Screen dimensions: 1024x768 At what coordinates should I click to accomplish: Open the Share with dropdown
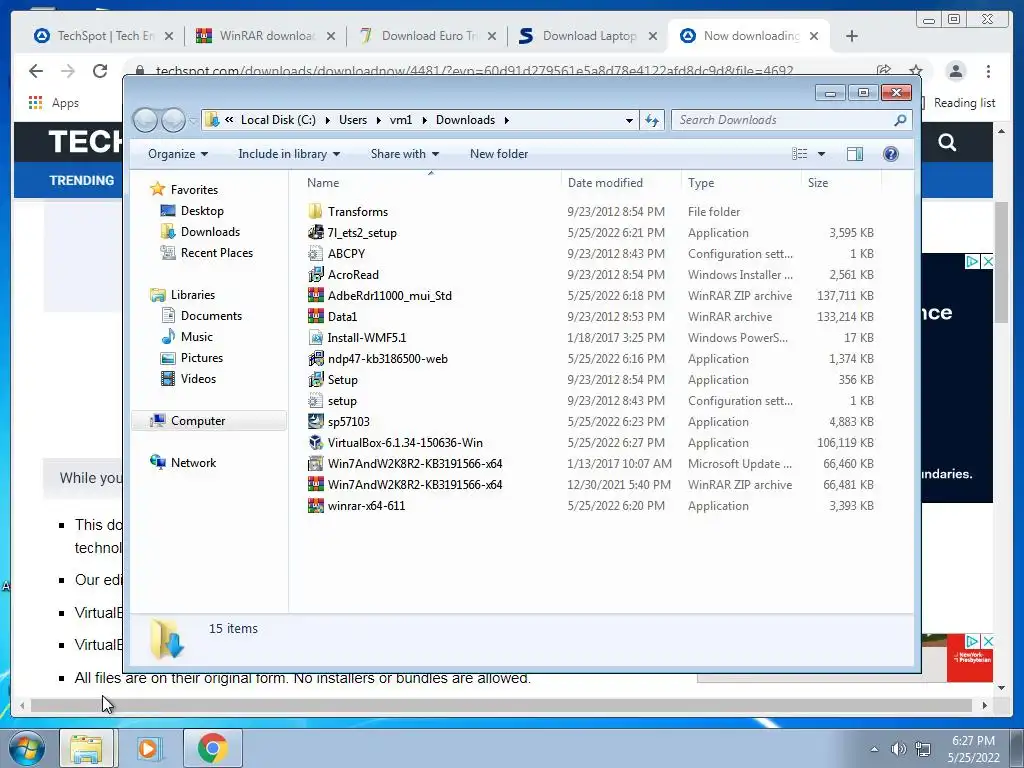(x=405, y=153)
